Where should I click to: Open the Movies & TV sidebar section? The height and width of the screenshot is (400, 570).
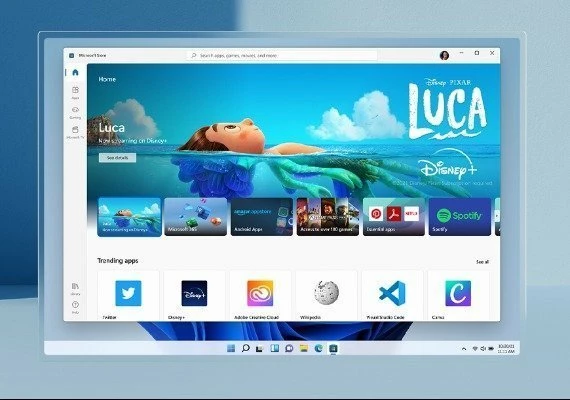(x=75, y=132)
